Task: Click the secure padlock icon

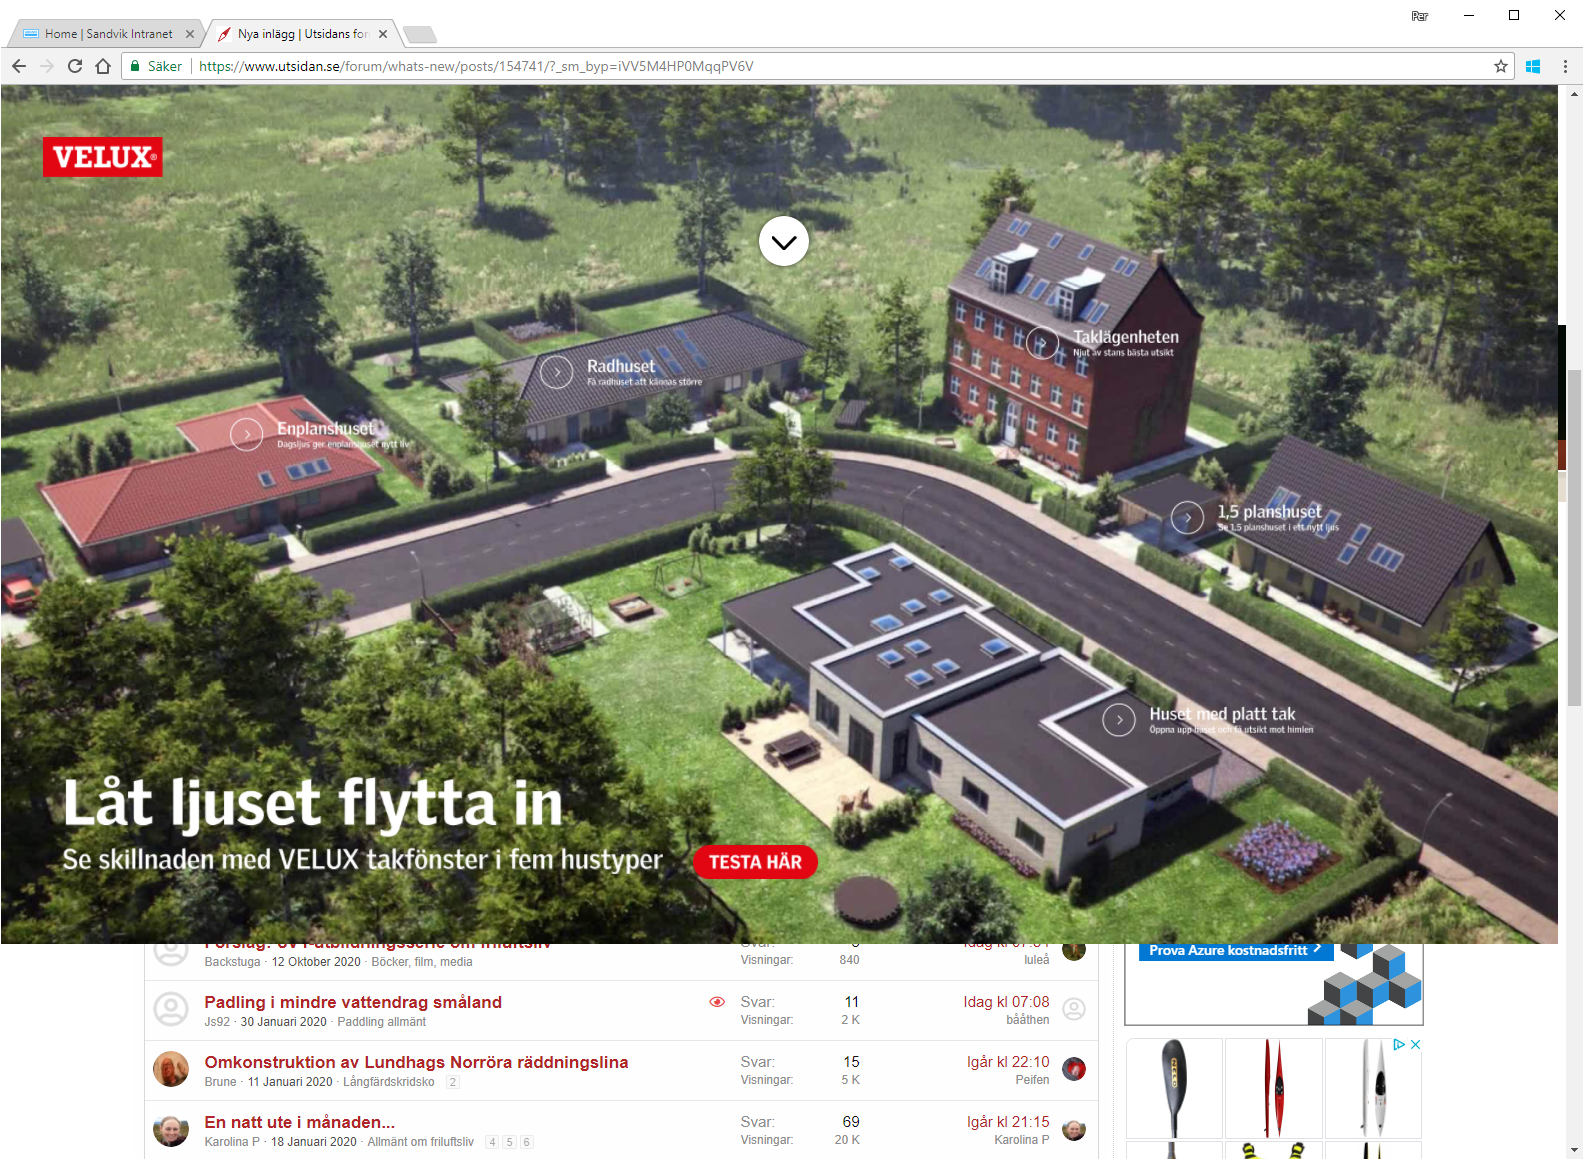Action: pos(136,66)
